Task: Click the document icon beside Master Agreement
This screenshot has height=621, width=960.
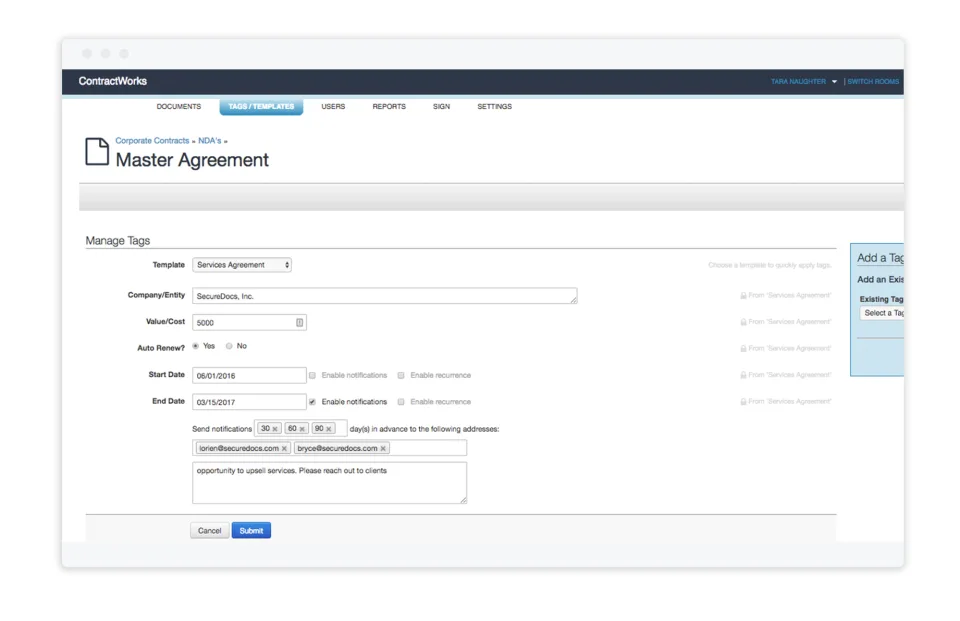Action: click(97, 151)
